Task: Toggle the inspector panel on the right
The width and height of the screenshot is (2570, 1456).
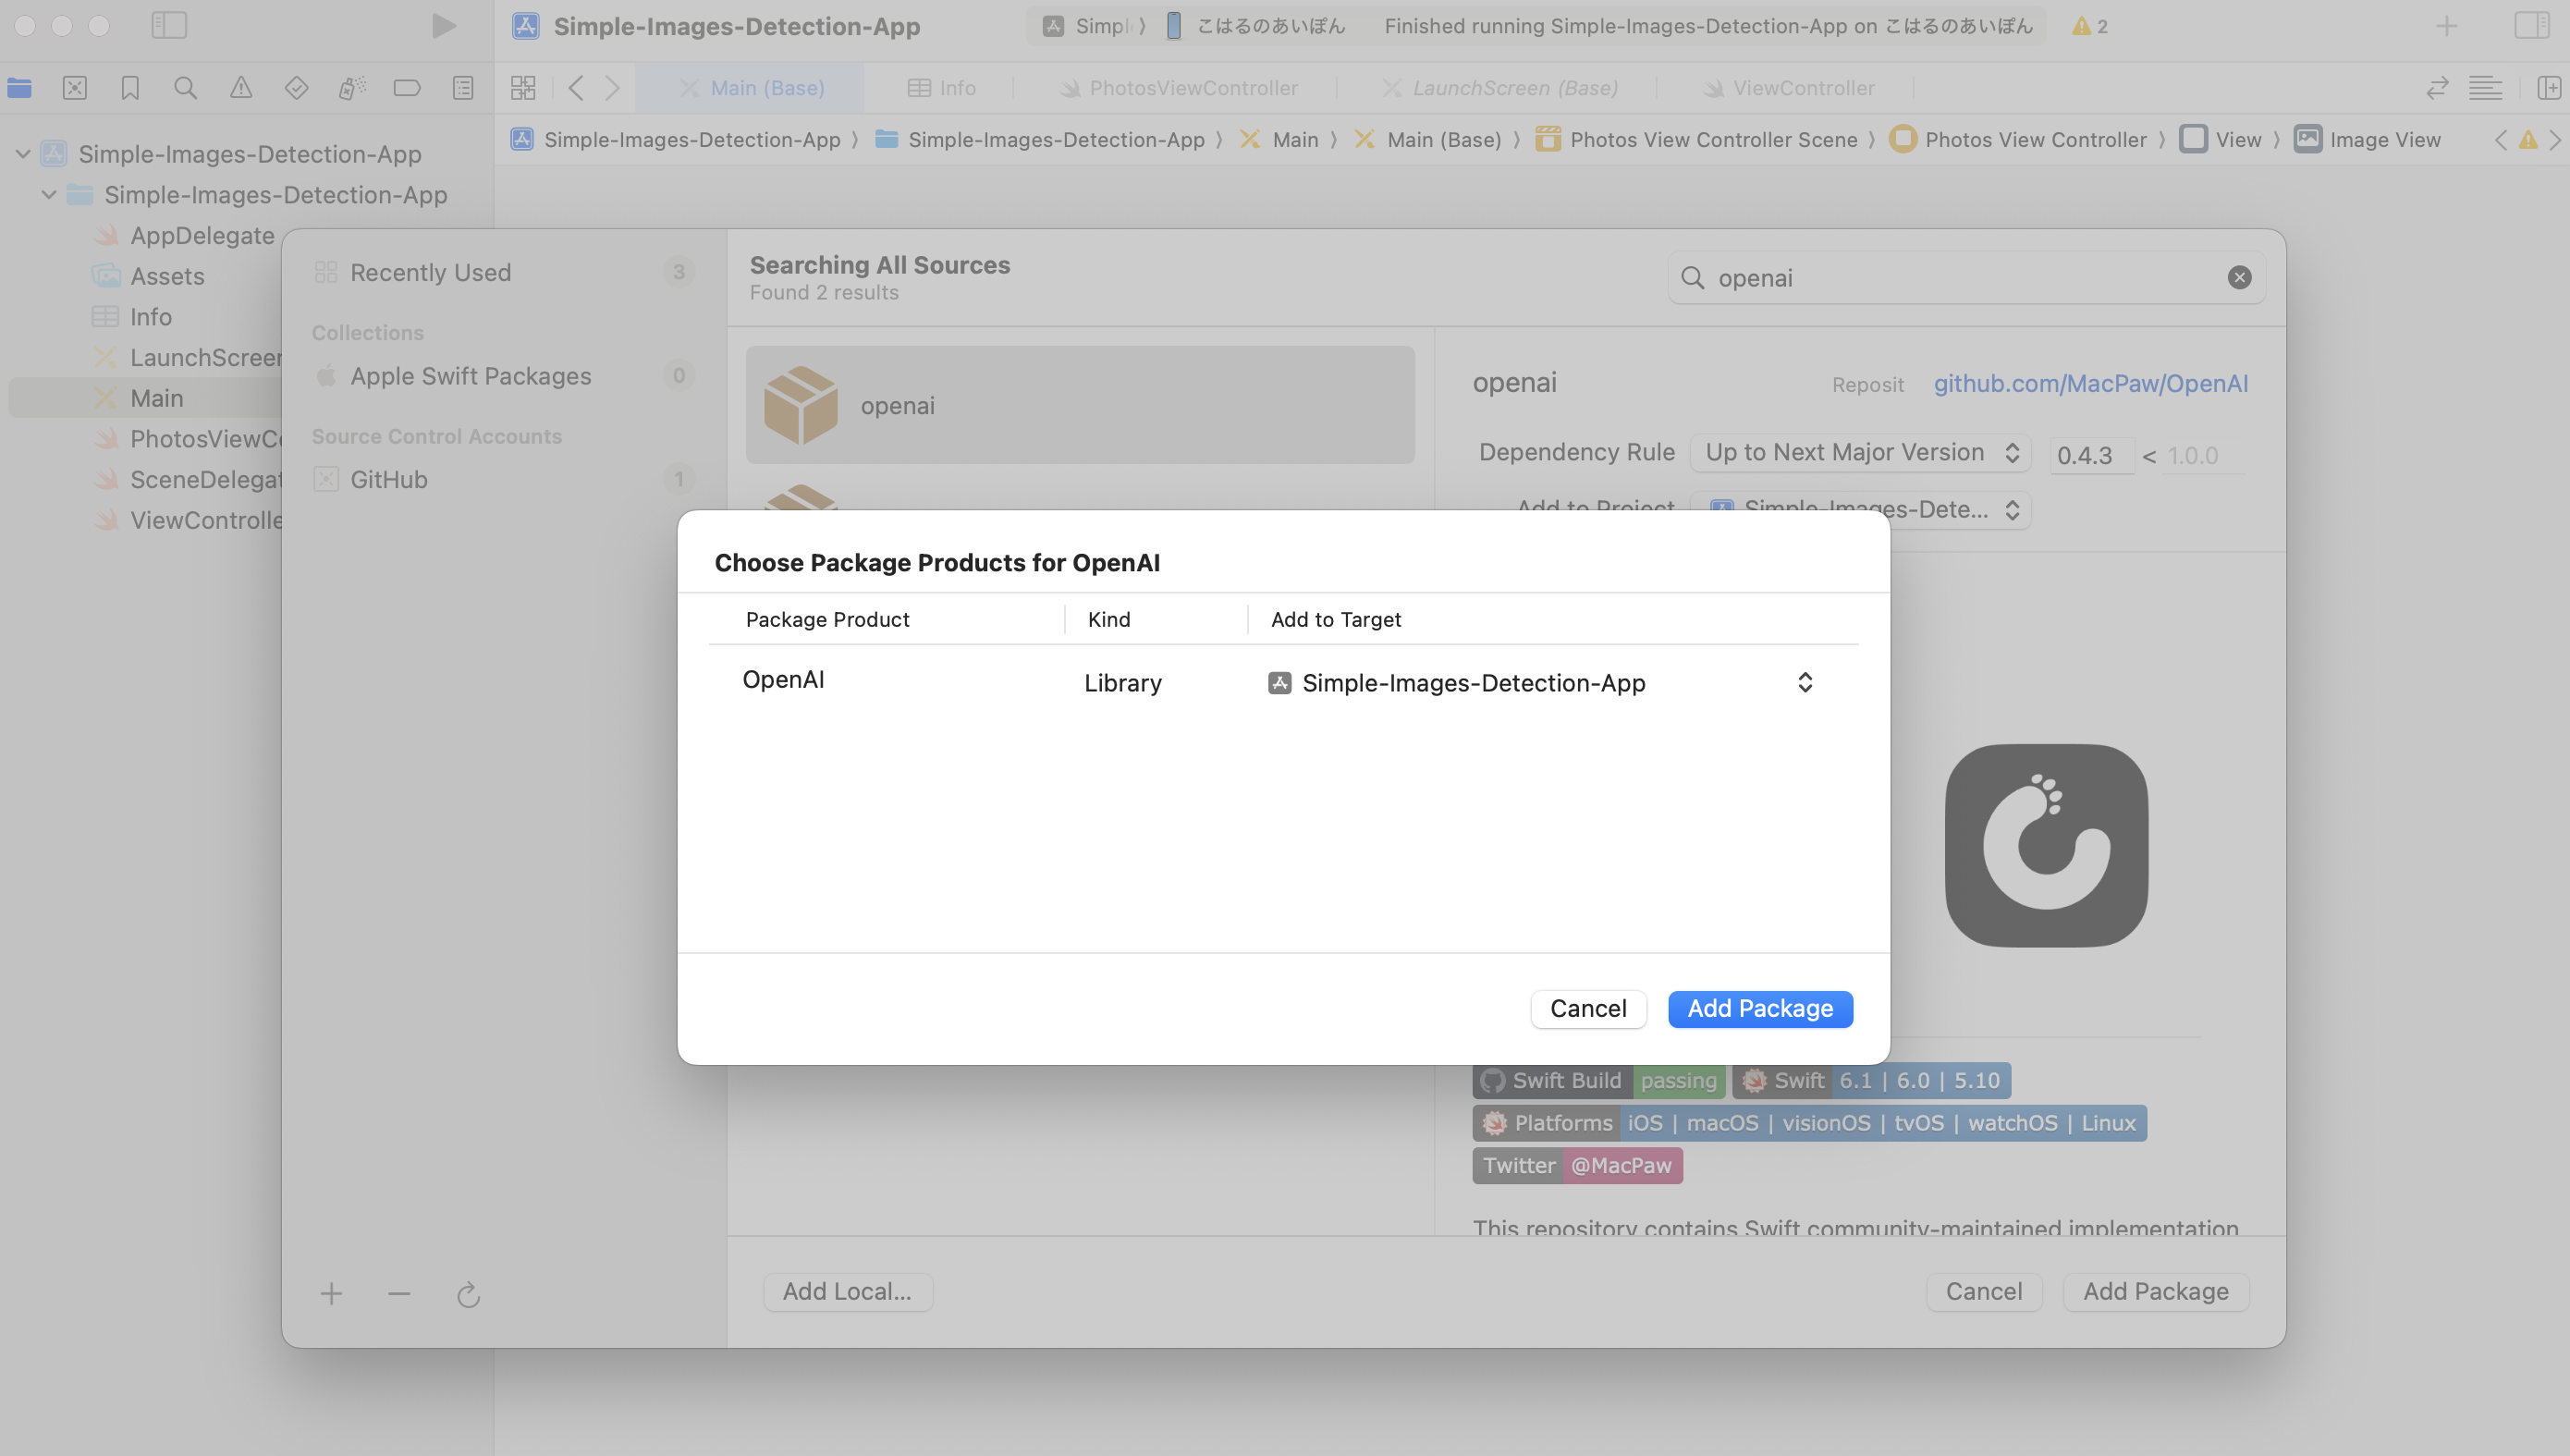Action: (2531, 26)
